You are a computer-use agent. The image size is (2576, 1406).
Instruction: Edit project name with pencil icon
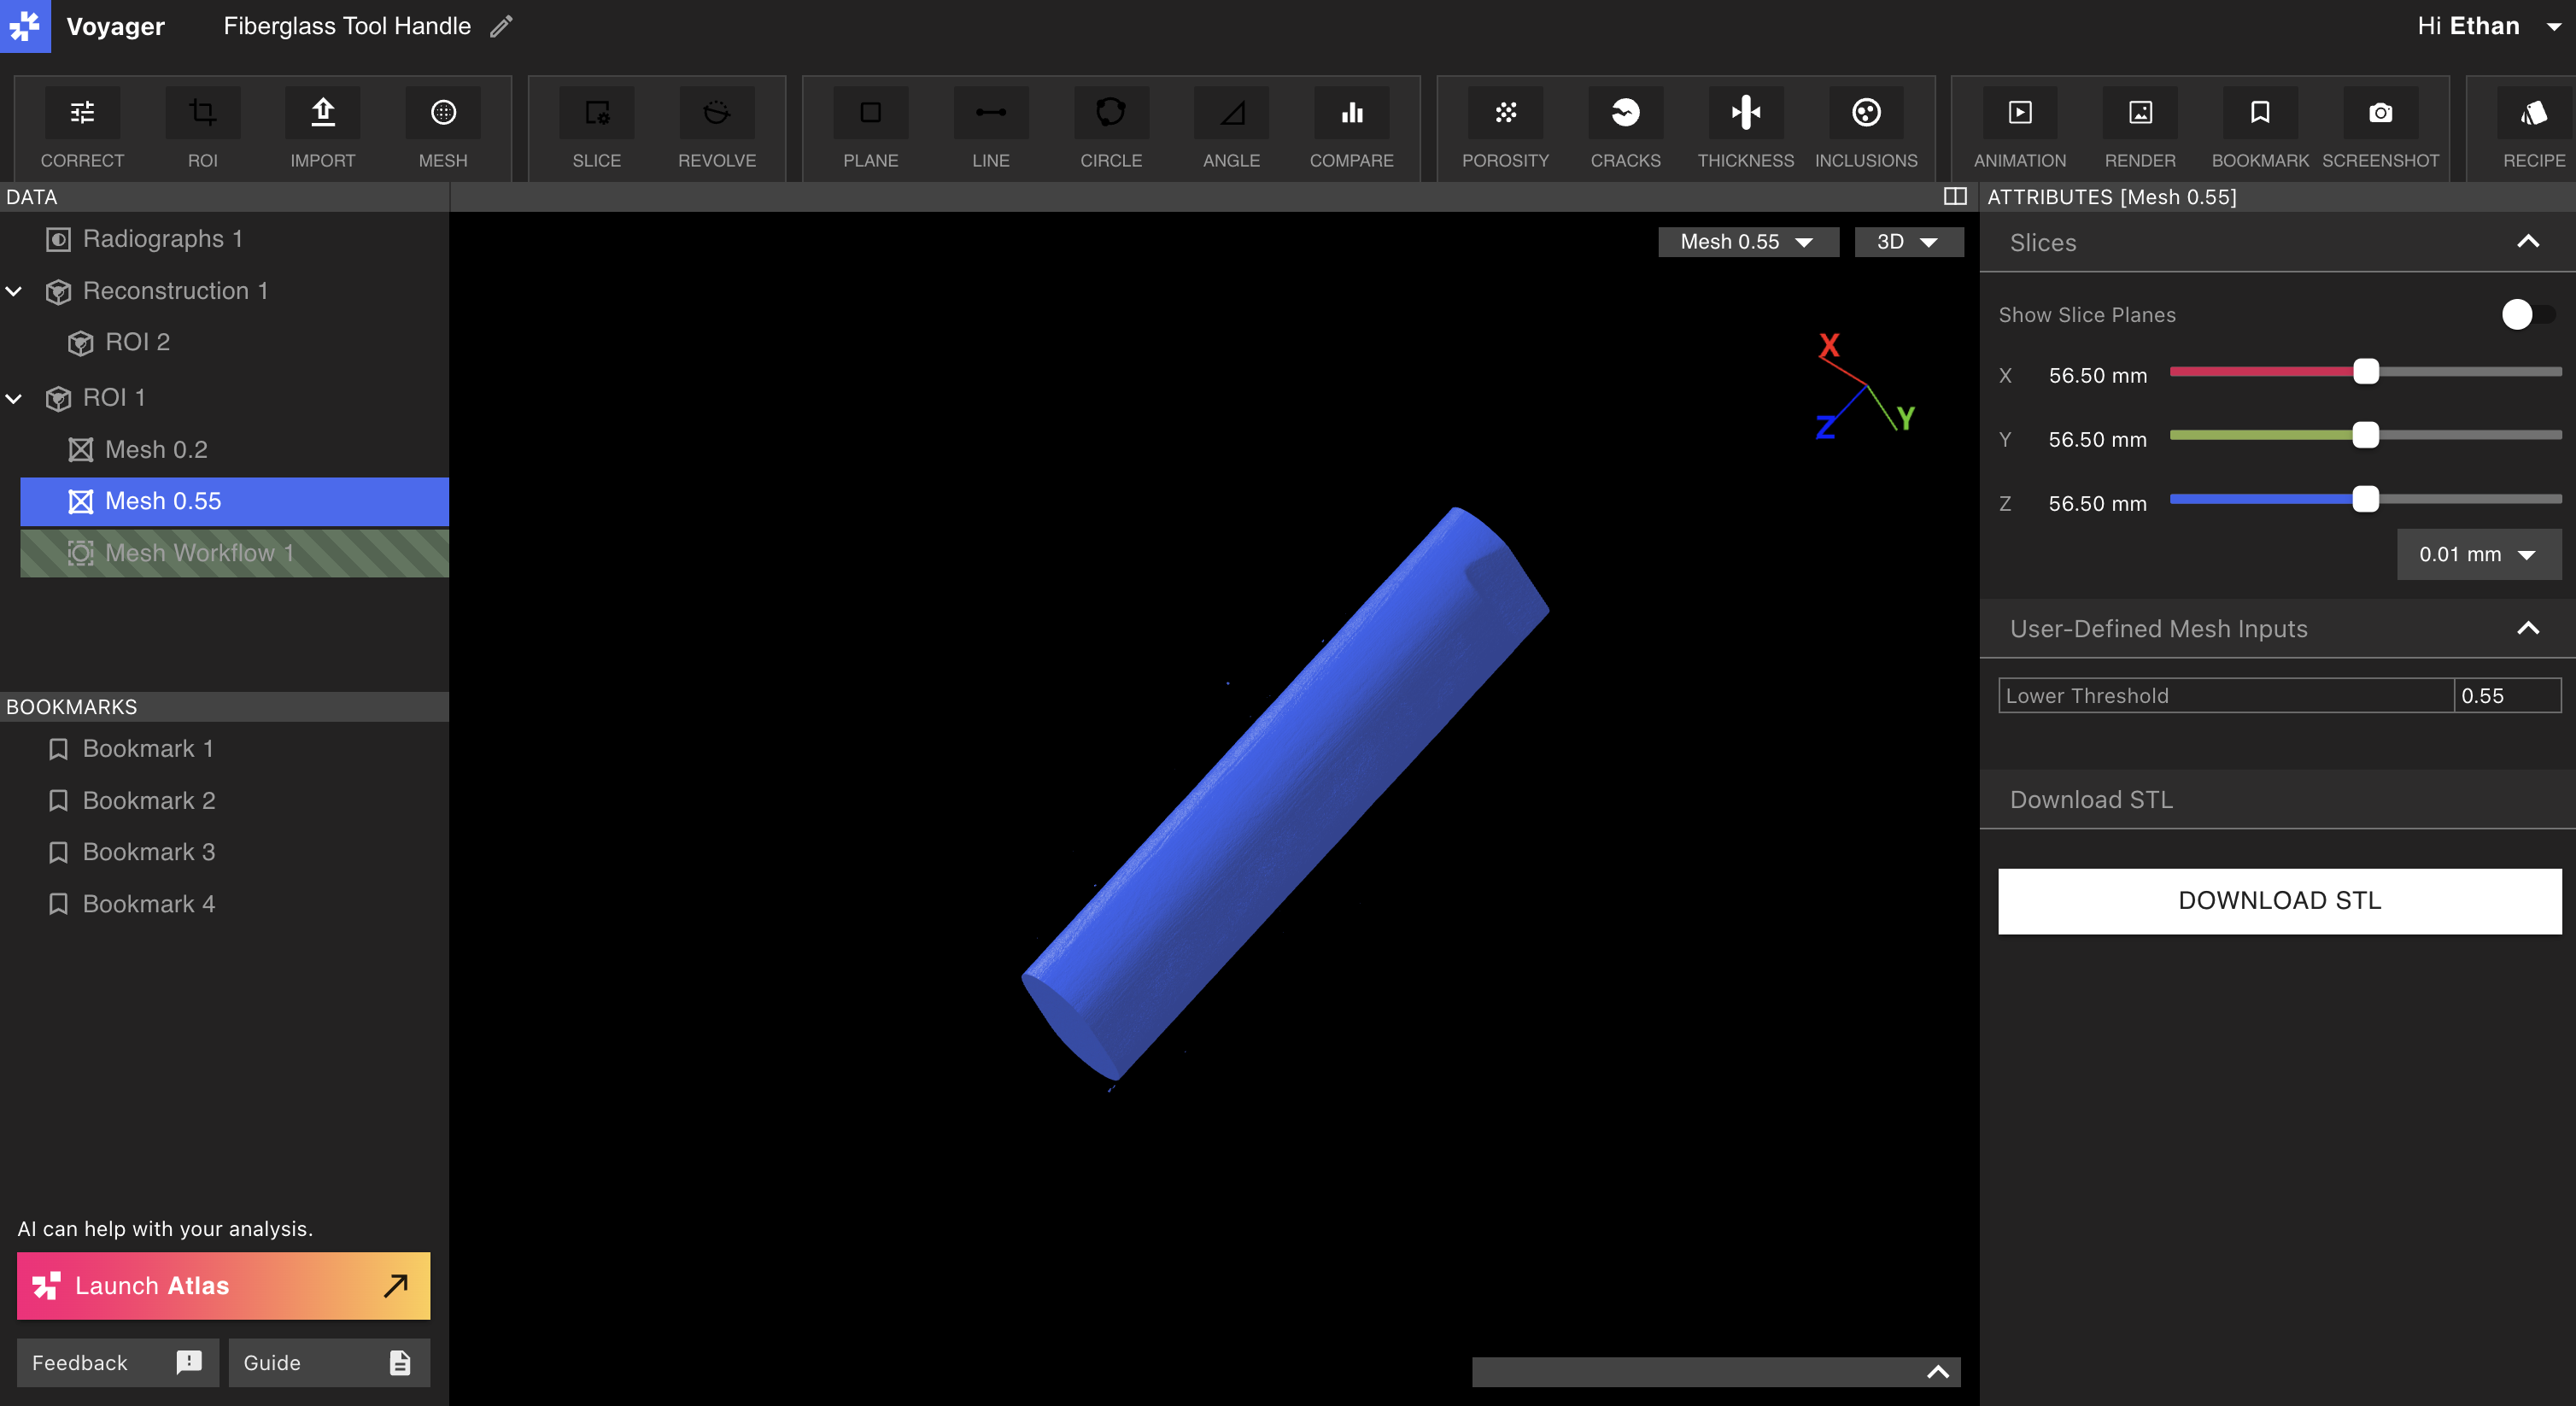coord(501,27)
